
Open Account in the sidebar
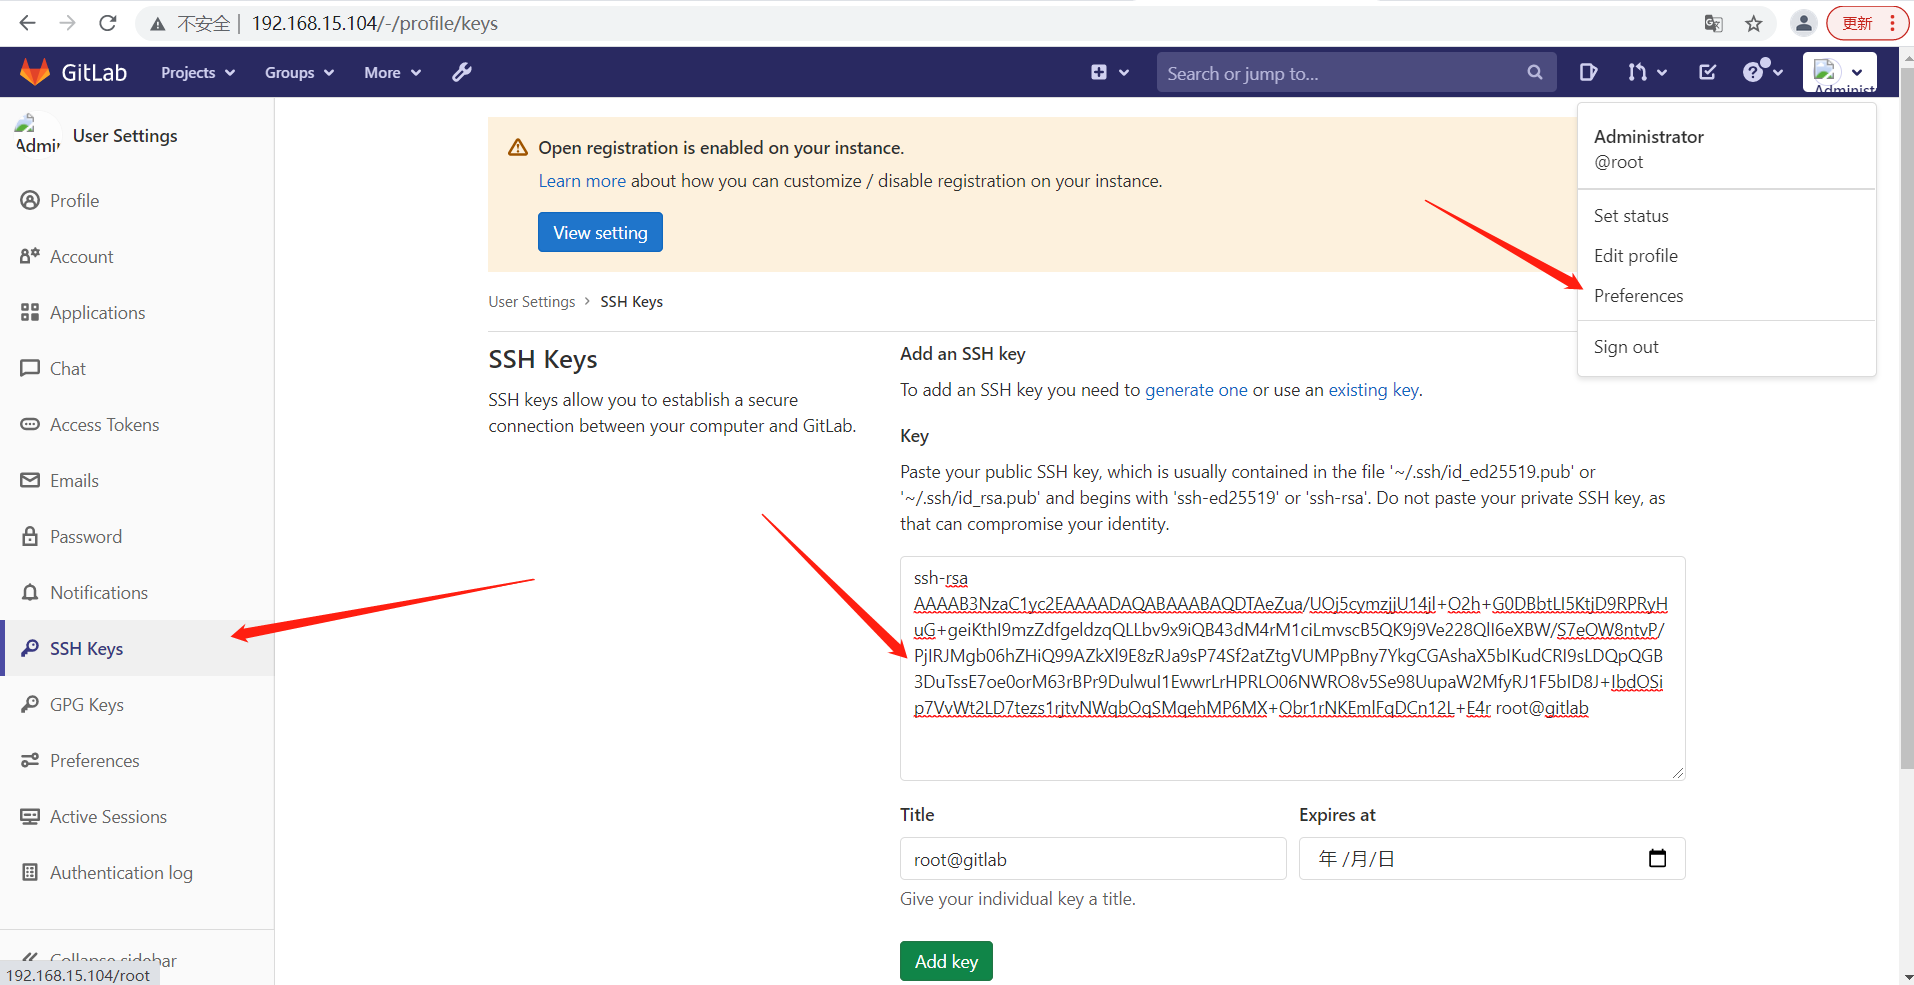(x=137, y=256)
